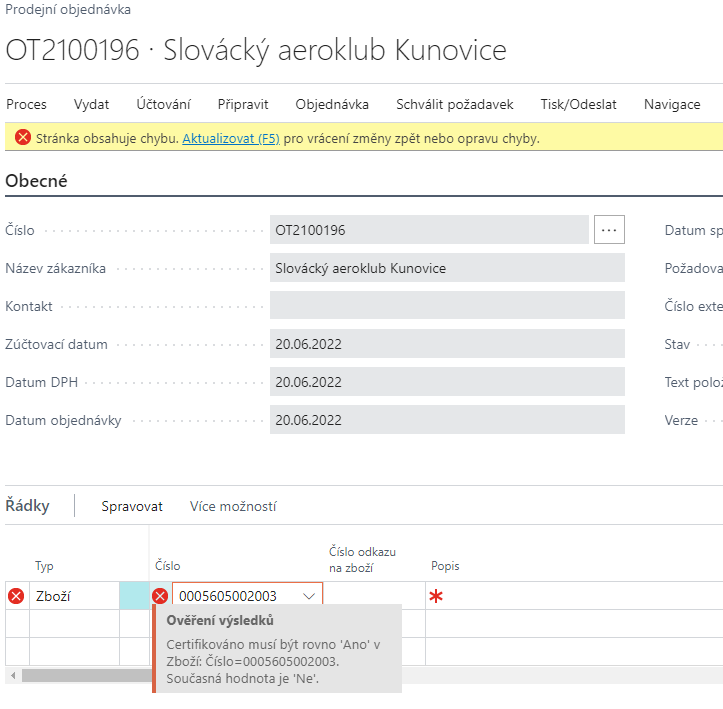This screenshot has width=723, height=709.
Task: Click the error icon at row start
Action: [x=16, y=597]
